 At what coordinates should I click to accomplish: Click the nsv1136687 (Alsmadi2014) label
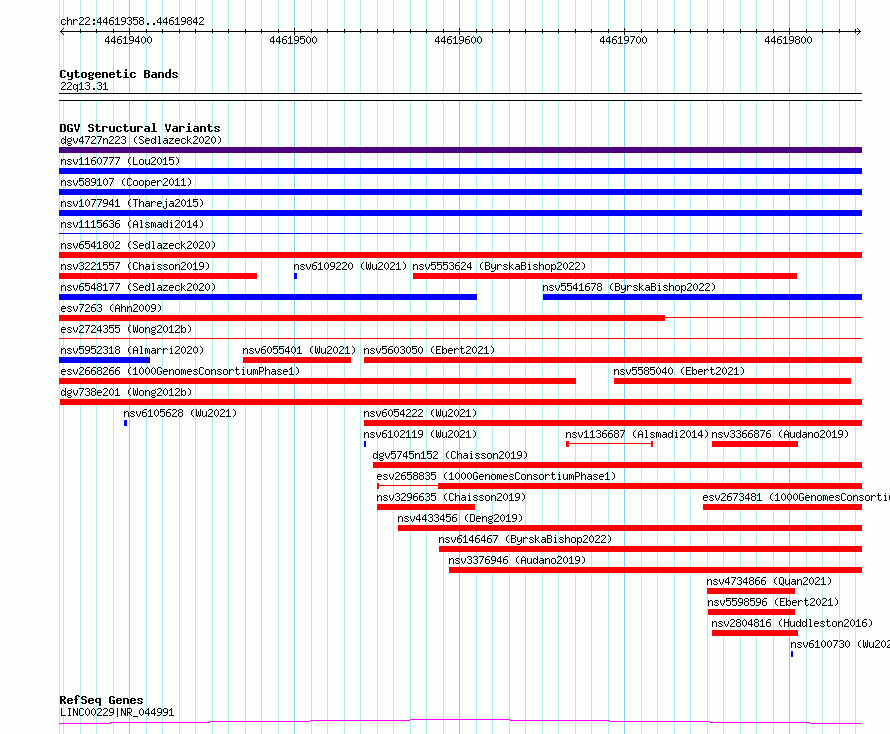[637, 434]
